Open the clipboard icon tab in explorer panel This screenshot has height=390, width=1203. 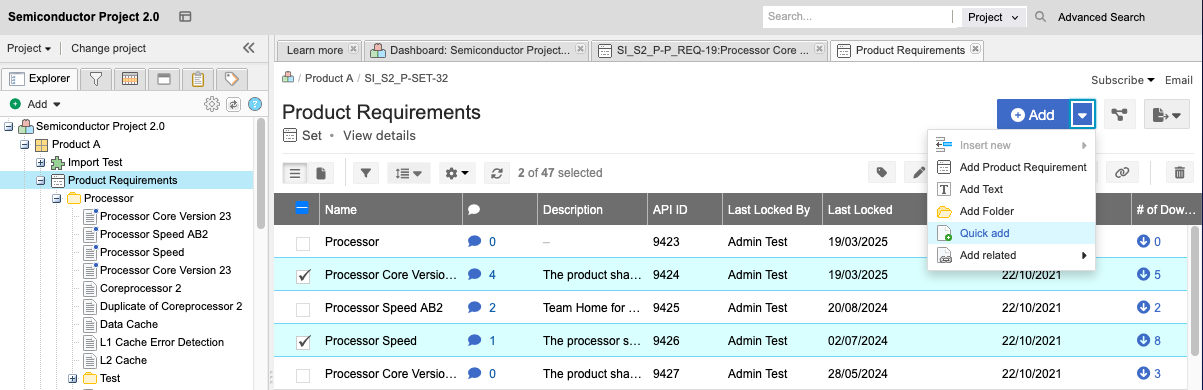197,78
